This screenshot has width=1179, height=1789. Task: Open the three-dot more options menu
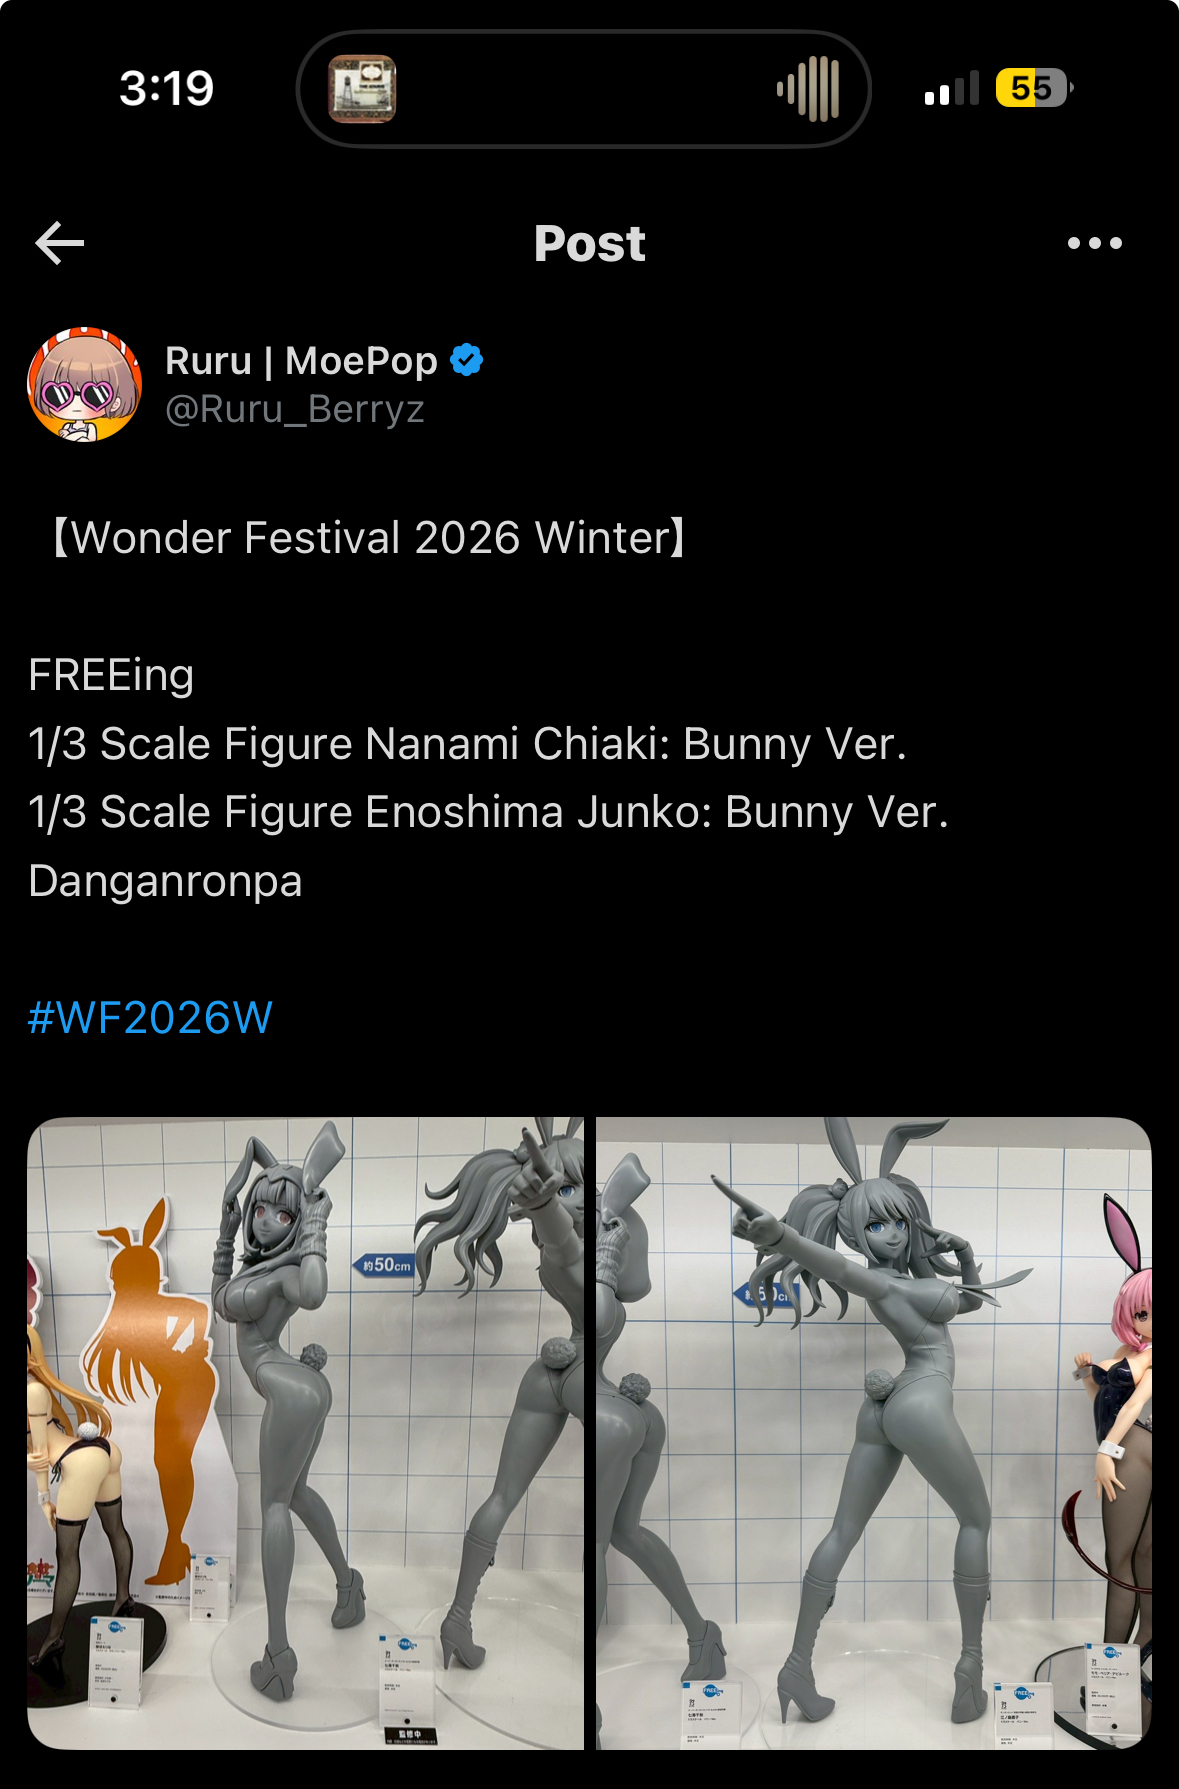(x=1095, y=243)
